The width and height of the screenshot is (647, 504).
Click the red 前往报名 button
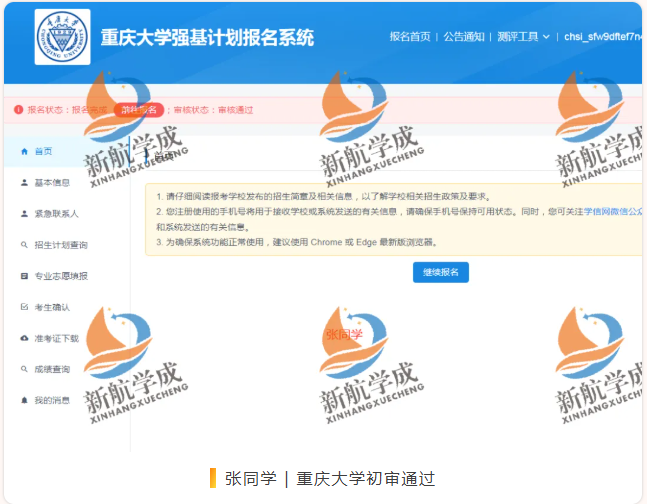139,110
